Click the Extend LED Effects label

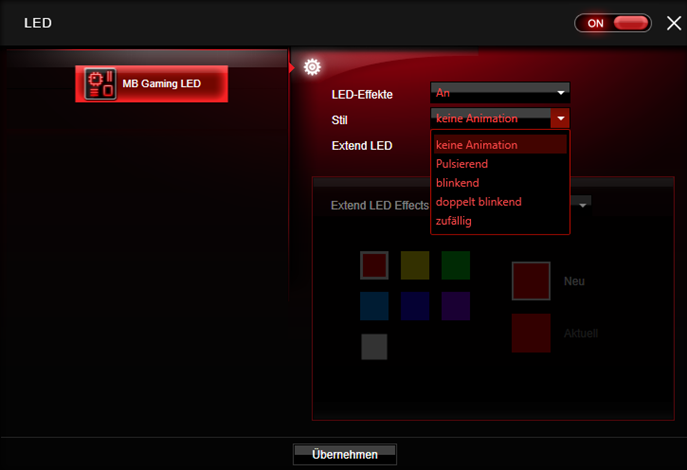point(379,205)
